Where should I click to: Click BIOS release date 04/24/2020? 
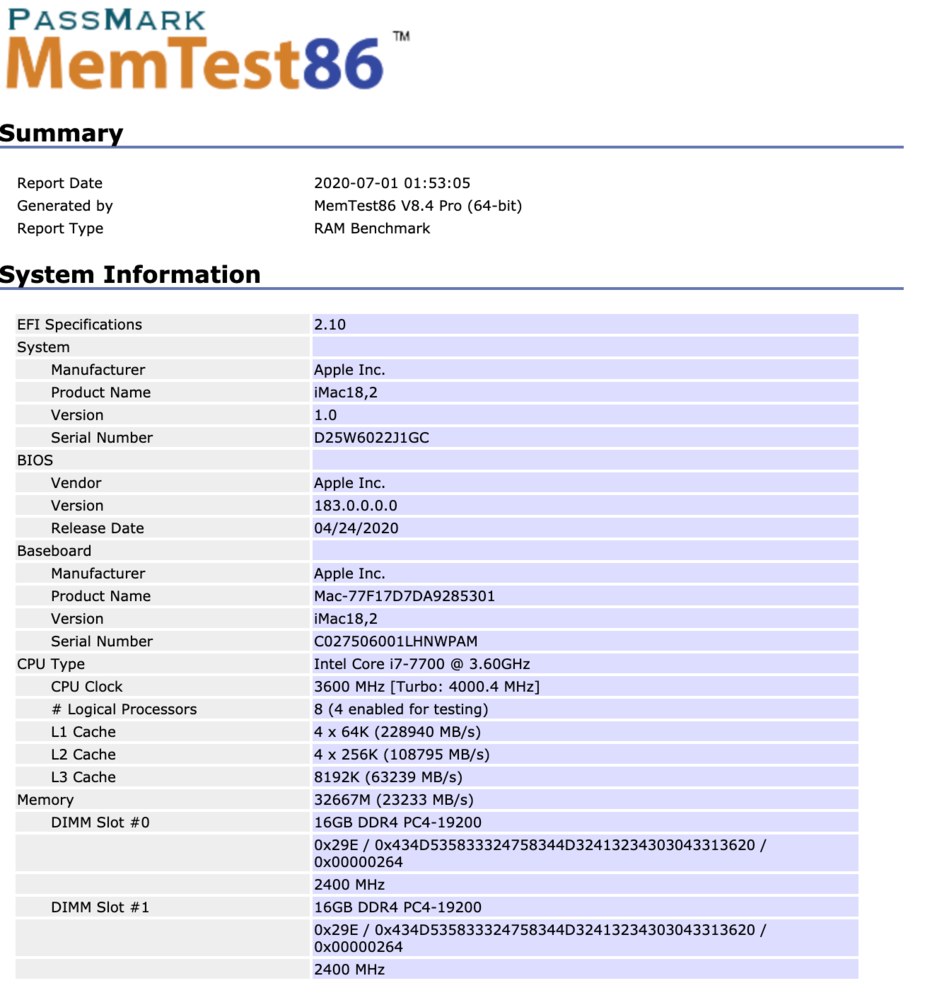coord(356,528)
